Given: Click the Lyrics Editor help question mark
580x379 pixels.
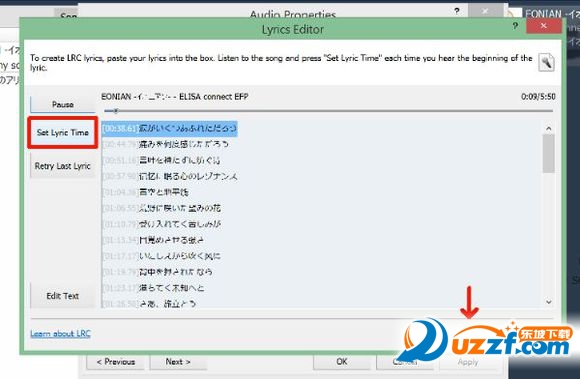Looking at the screenshot, I should coord(515,26).
